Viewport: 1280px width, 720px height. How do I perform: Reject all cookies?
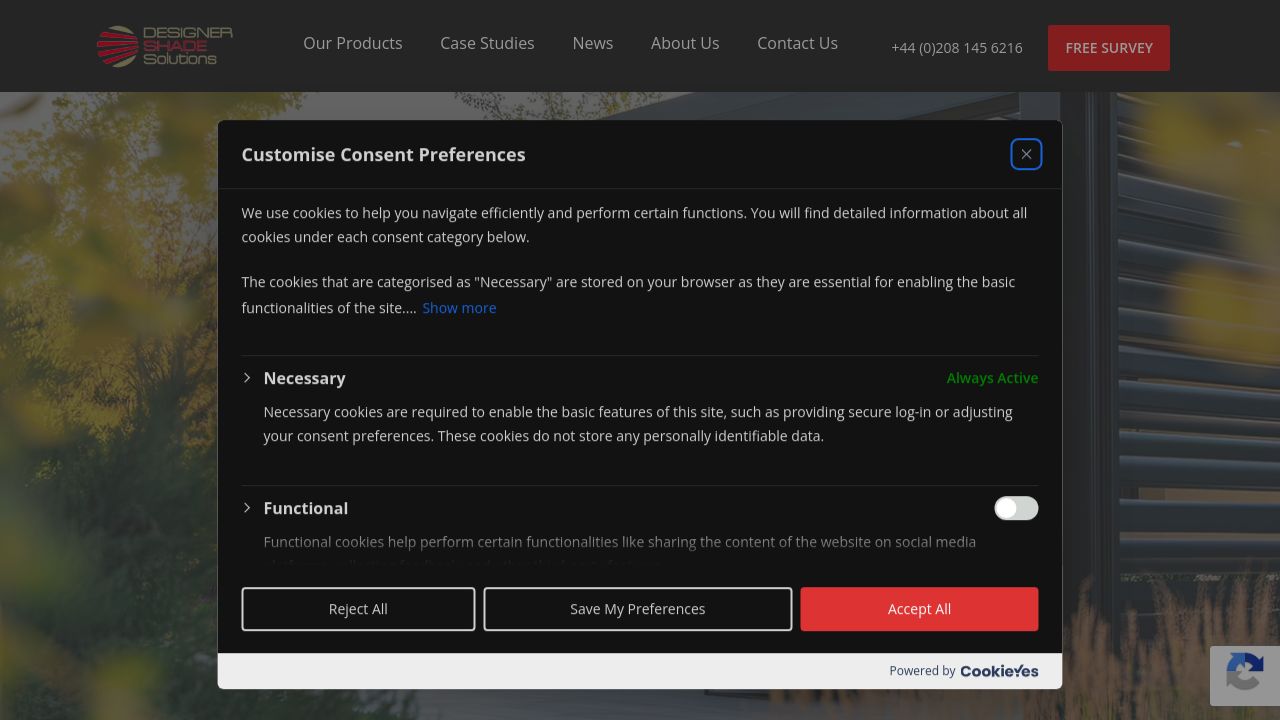pos(358,609)
